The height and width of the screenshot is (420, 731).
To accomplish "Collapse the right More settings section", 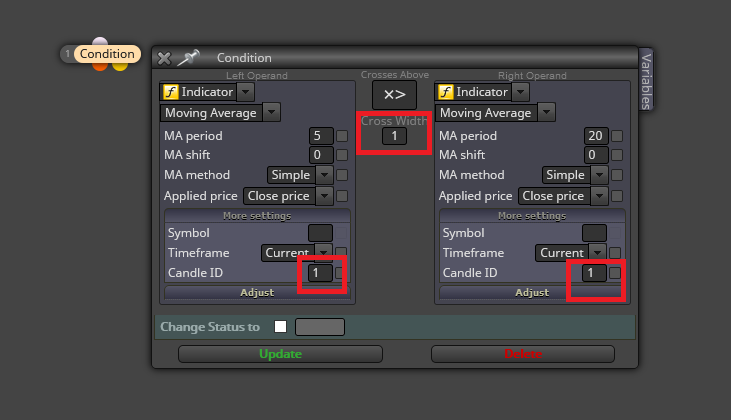I will tap(532, 216).
